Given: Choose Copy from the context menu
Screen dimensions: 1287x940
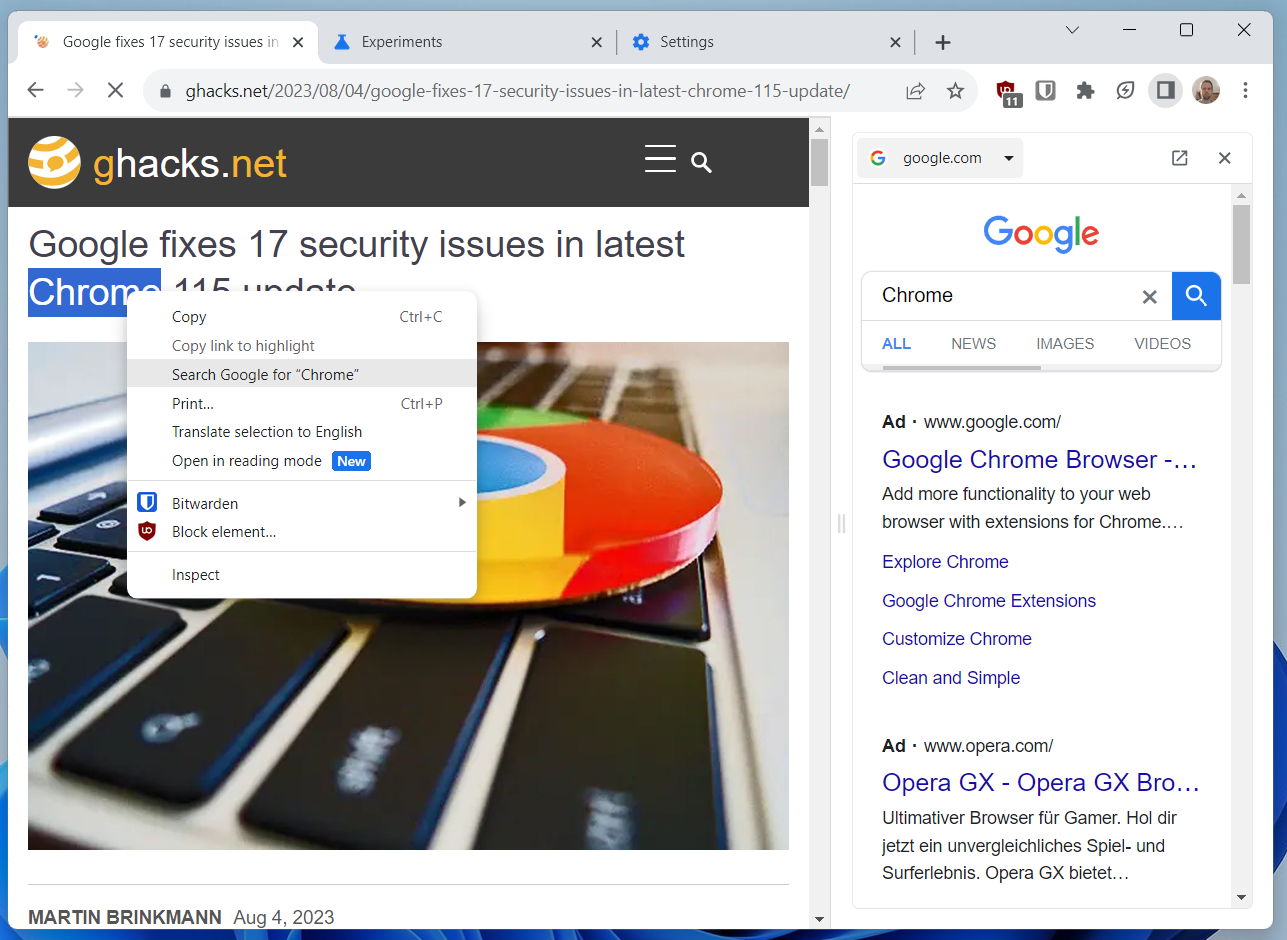Looking at the screenshot, I should [x=302, y=317].
